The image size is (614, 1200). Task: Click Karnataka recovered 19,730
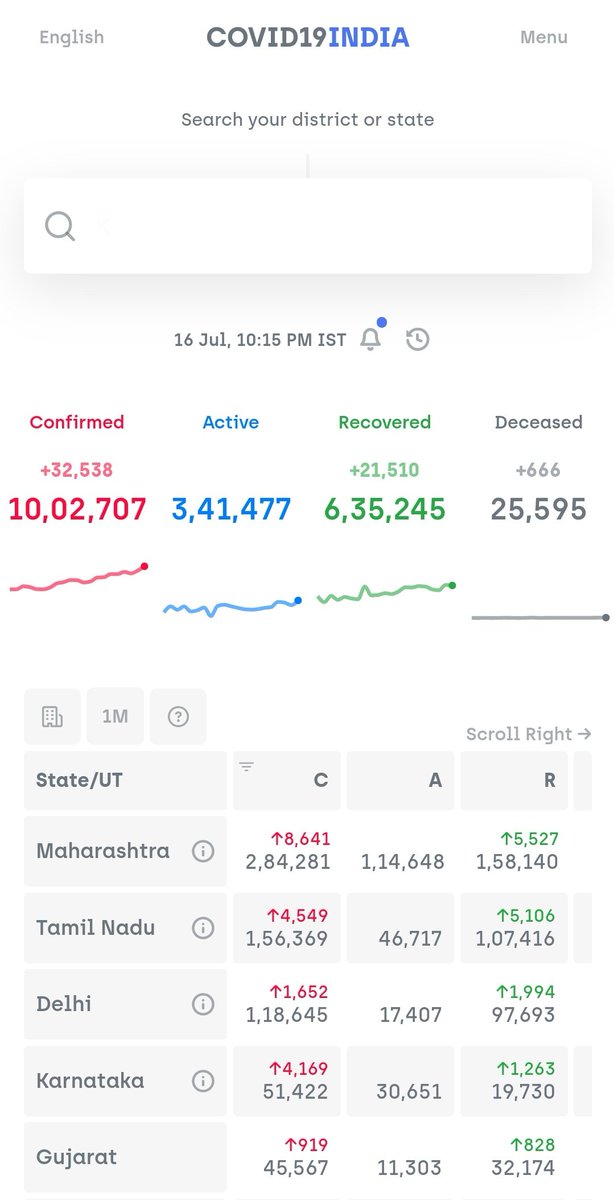[x=525, y=1092]
